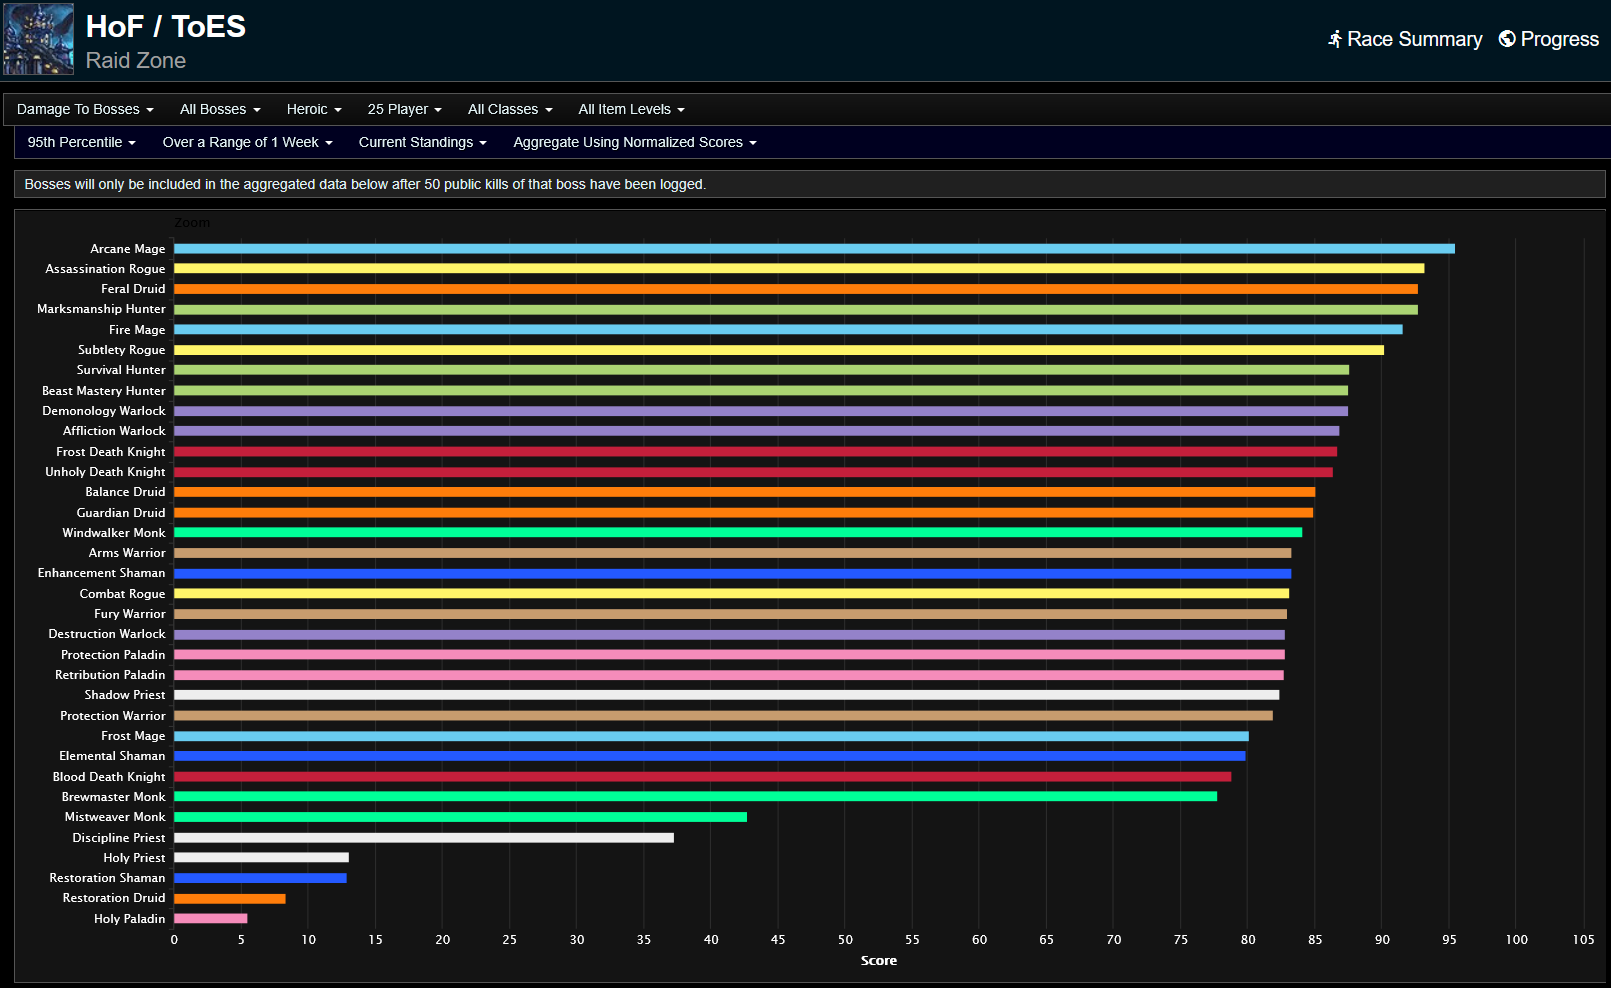Open the All Item Levels dropdown
Screen dimensions: 1611x988
(x=631, y=109)
